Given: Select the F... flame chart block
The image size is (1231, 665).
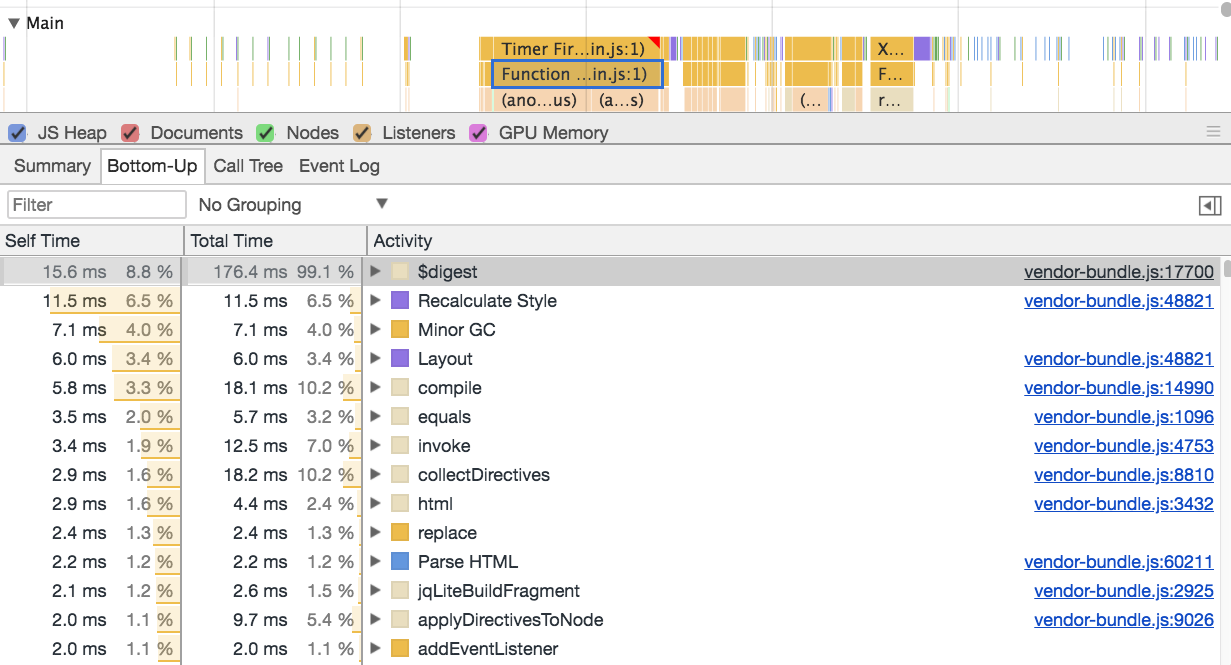Looking at the screenshot, I should point(890,74).
